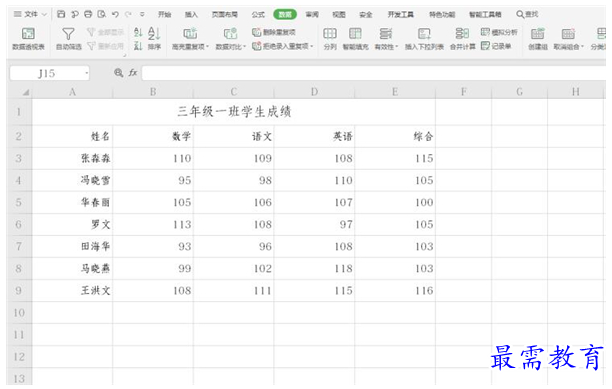The height and width of the screenshot is (389, 612).
Task: Select 王洪文's 综合 score 116
Action: [x=395, y=290]
